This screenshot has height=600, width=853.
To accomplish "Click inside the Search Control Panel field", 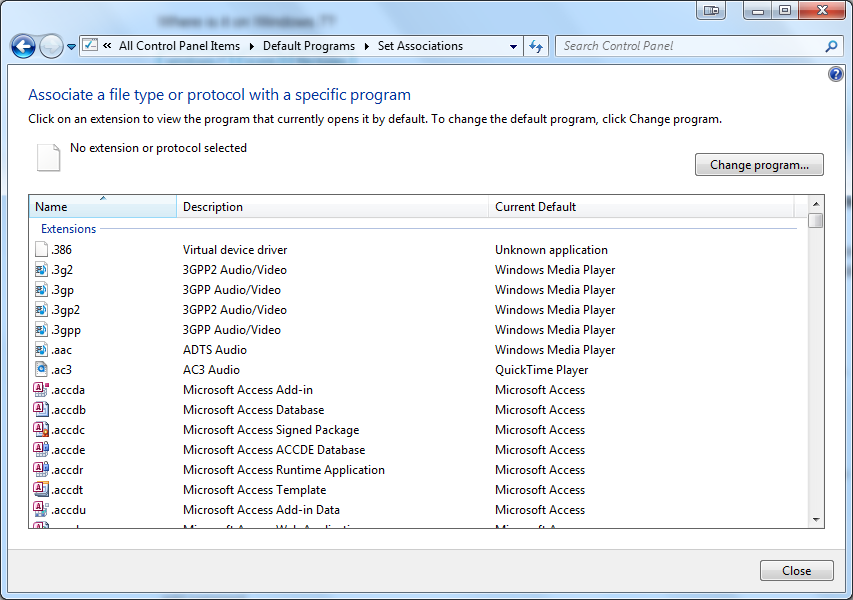I will point(680,46).
